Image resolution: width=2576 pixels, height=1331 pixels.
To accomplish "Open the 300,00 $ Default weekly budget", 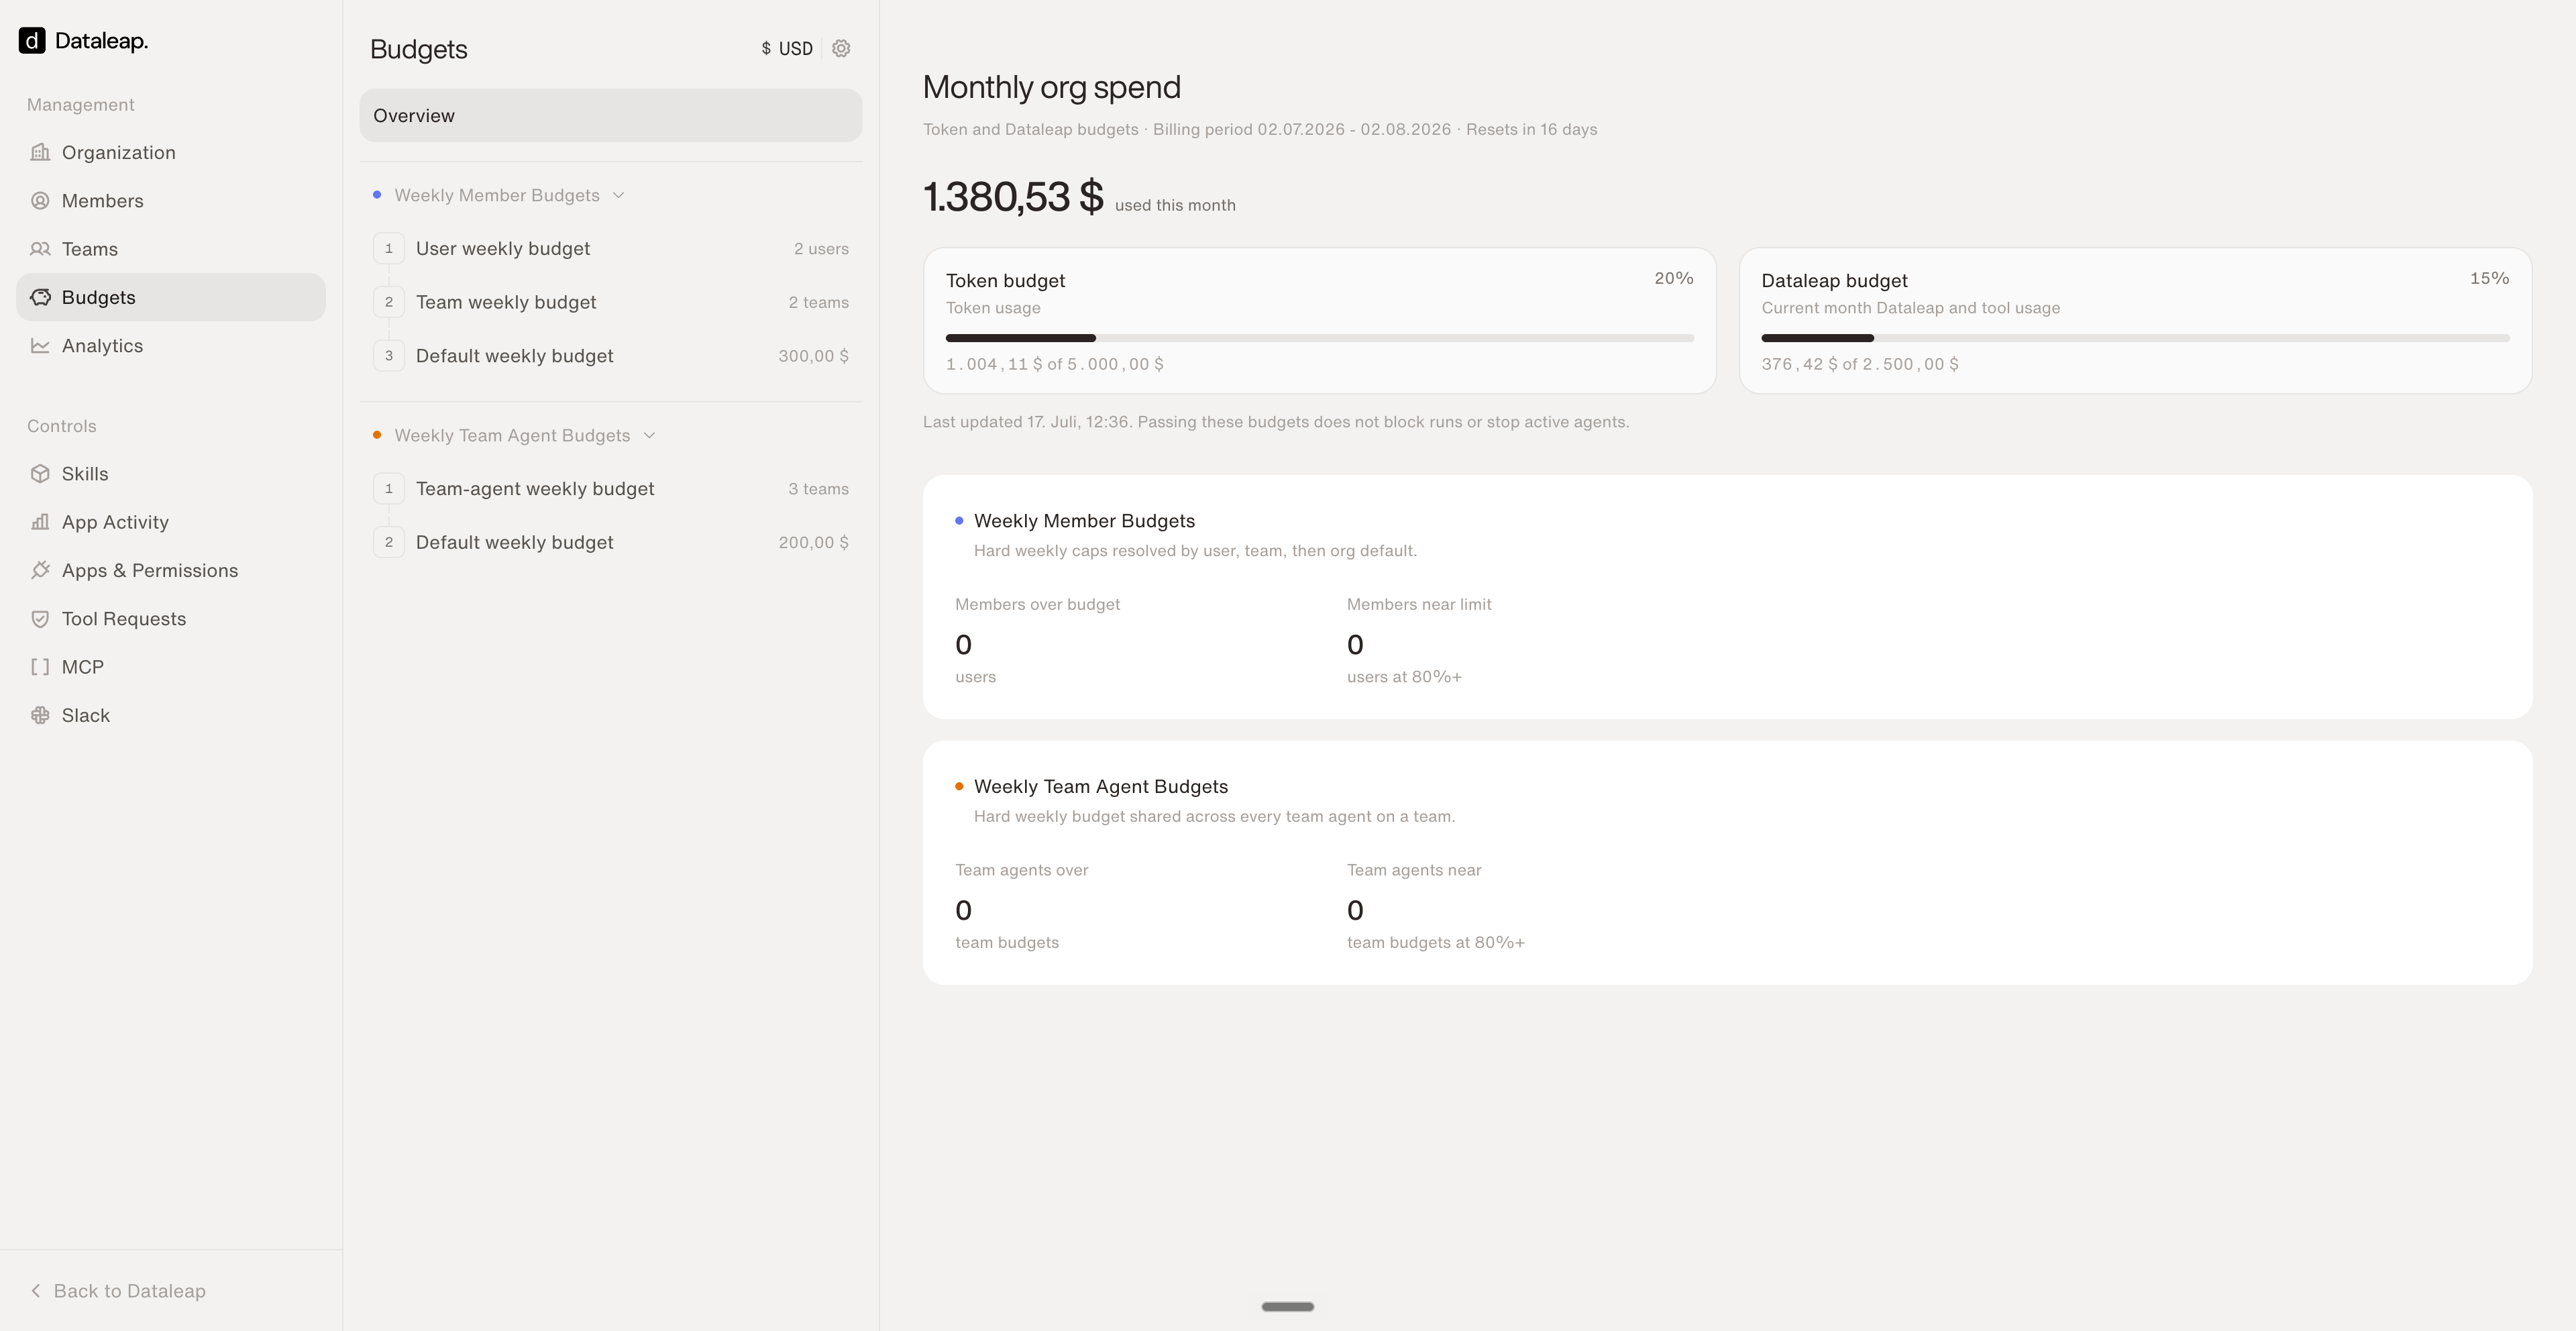I will (x=611, y=356).
